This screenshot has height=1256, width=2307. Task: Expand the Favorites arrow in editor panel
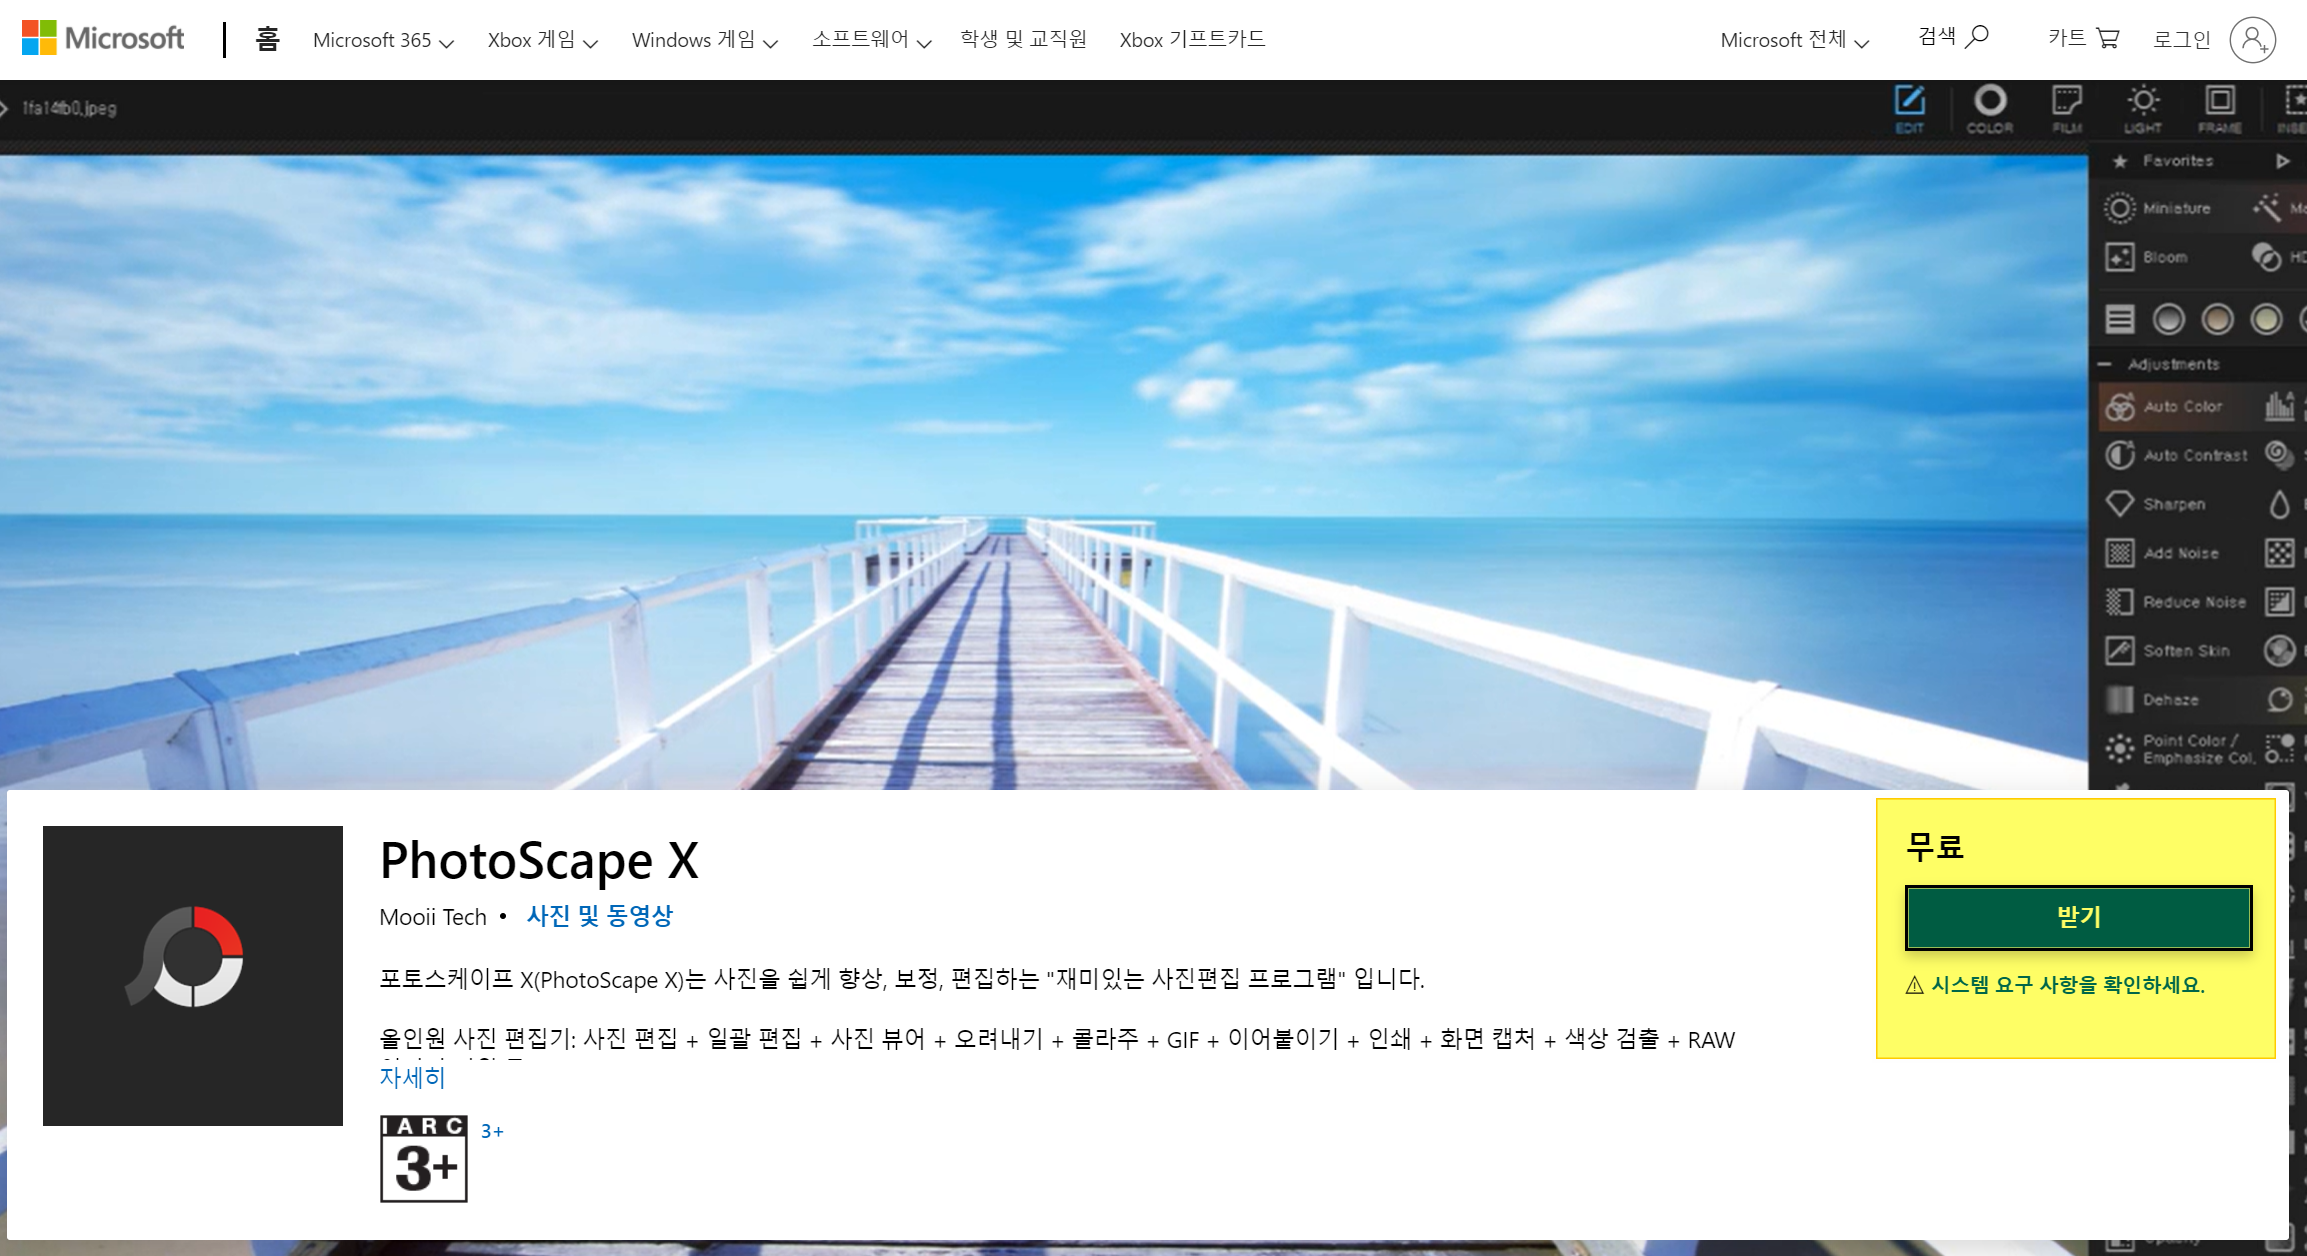[2282, 161]
